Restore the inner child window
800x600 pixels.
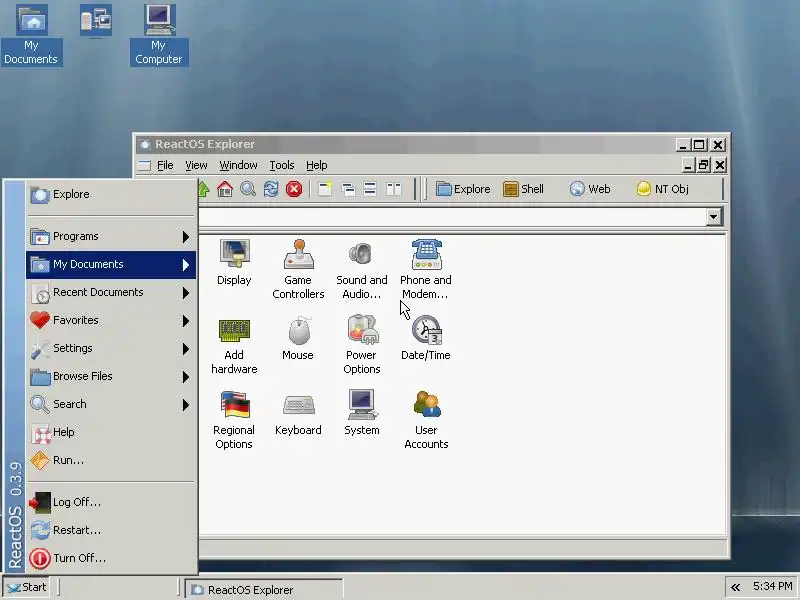(704, 165)
